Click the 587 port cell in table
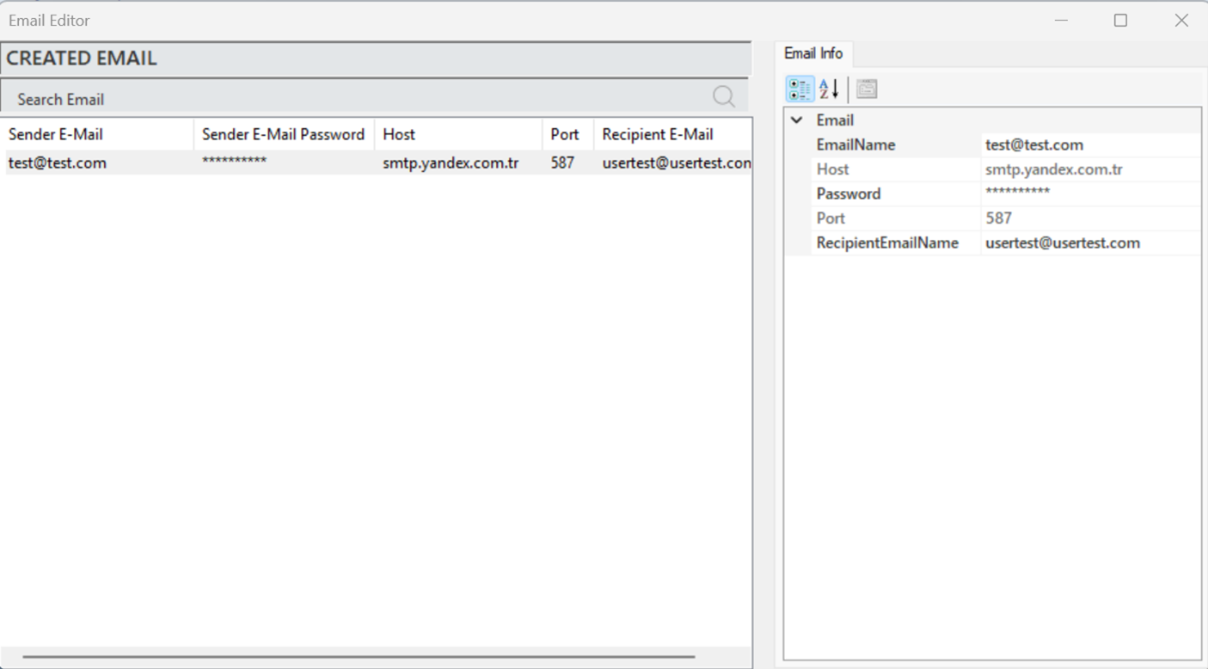The width and height of the screenshot is (1208, 669). click(x=563, y=163)
